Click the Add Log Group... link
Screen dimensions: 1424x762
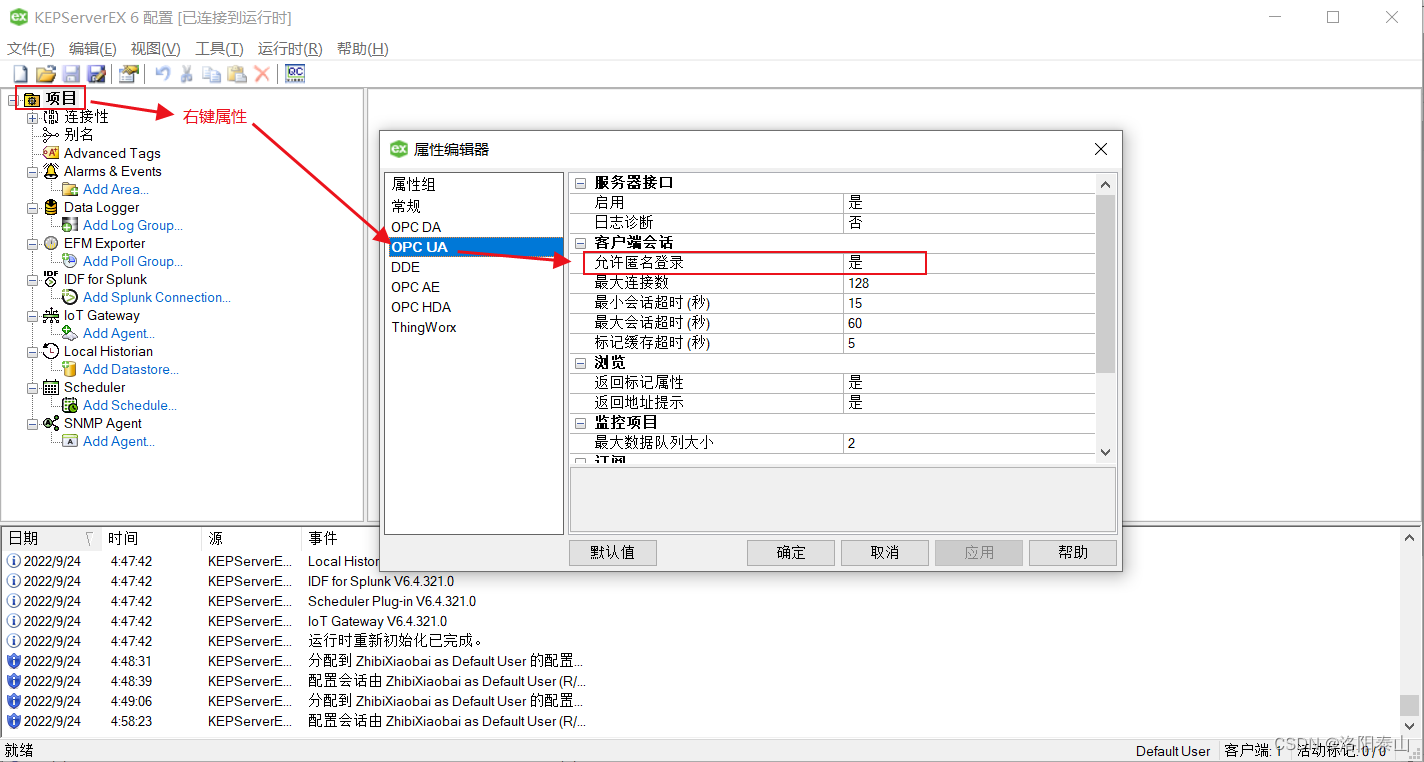(133, 225)
